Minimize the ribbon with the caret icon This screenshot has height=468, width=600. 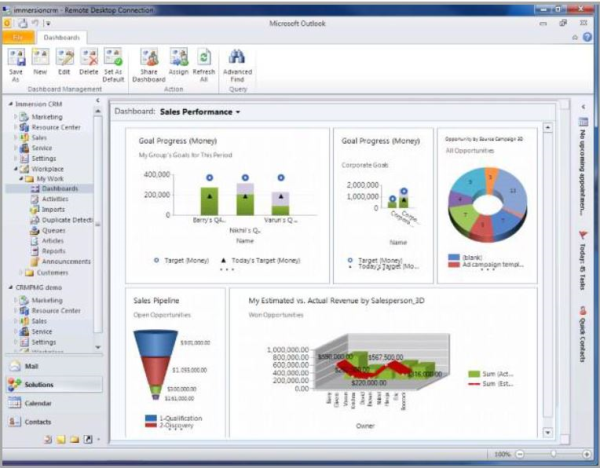coord(575,37)
